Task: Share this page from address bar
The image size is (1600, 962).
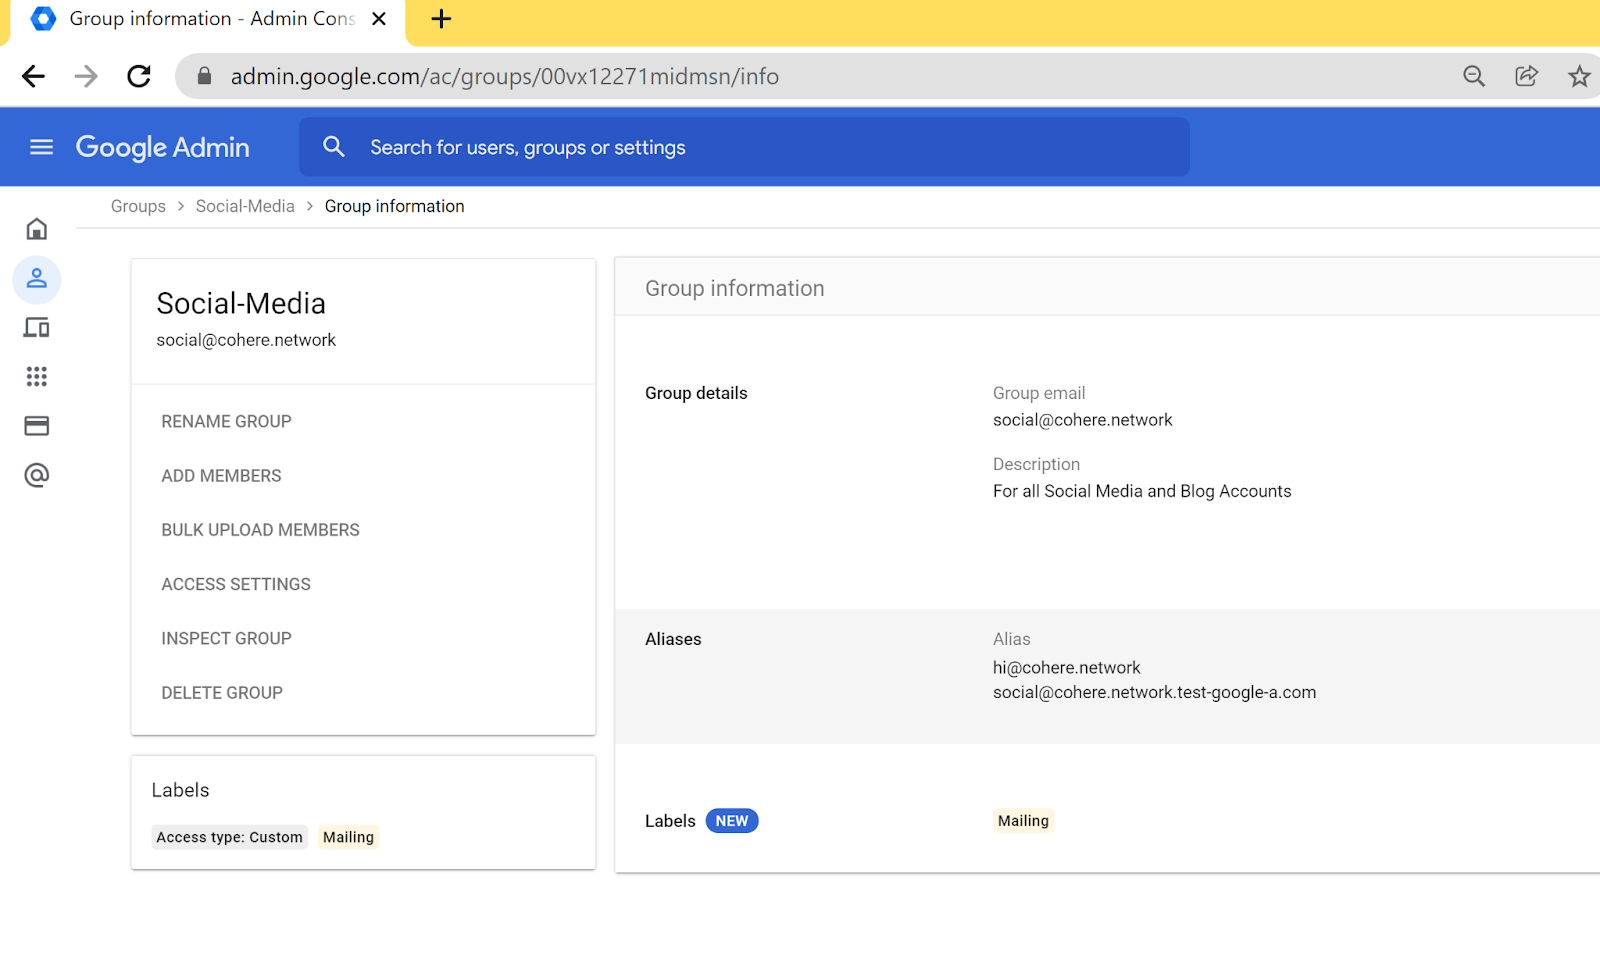Action: (1527, 76)
